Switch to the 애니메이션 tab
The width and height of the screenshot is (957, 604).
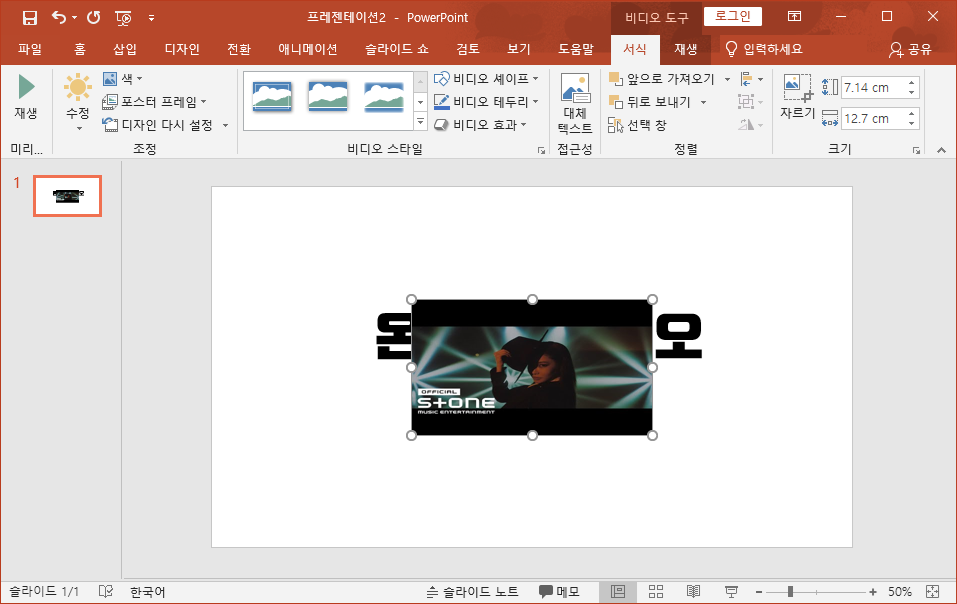click(308, 49)
